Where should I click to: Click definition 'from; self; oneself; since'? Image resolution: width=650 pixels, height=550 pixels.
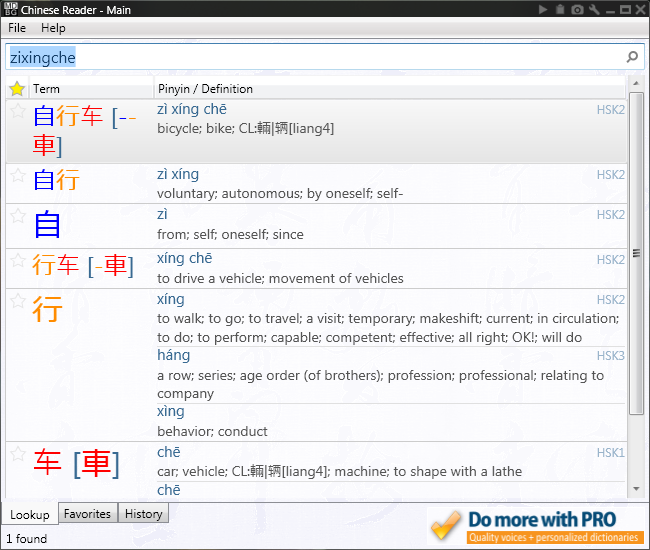point(230,235)
